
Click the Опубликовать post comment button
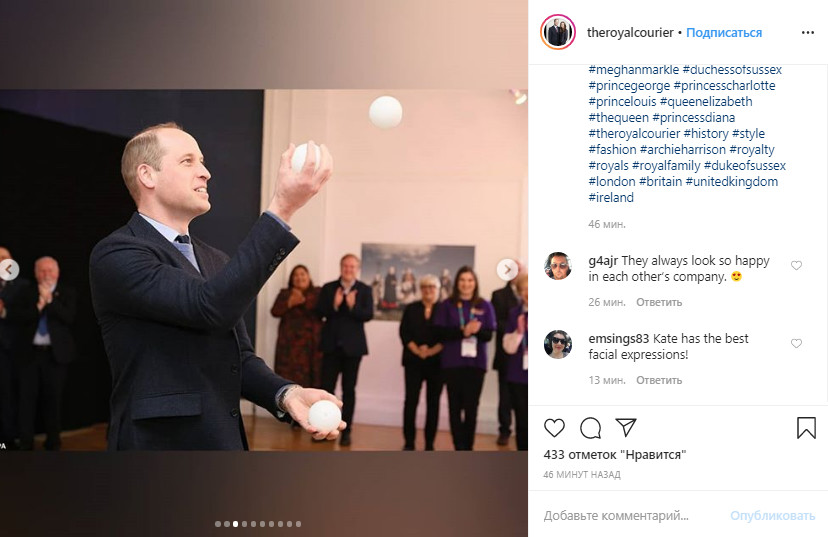tap(772, 516)
